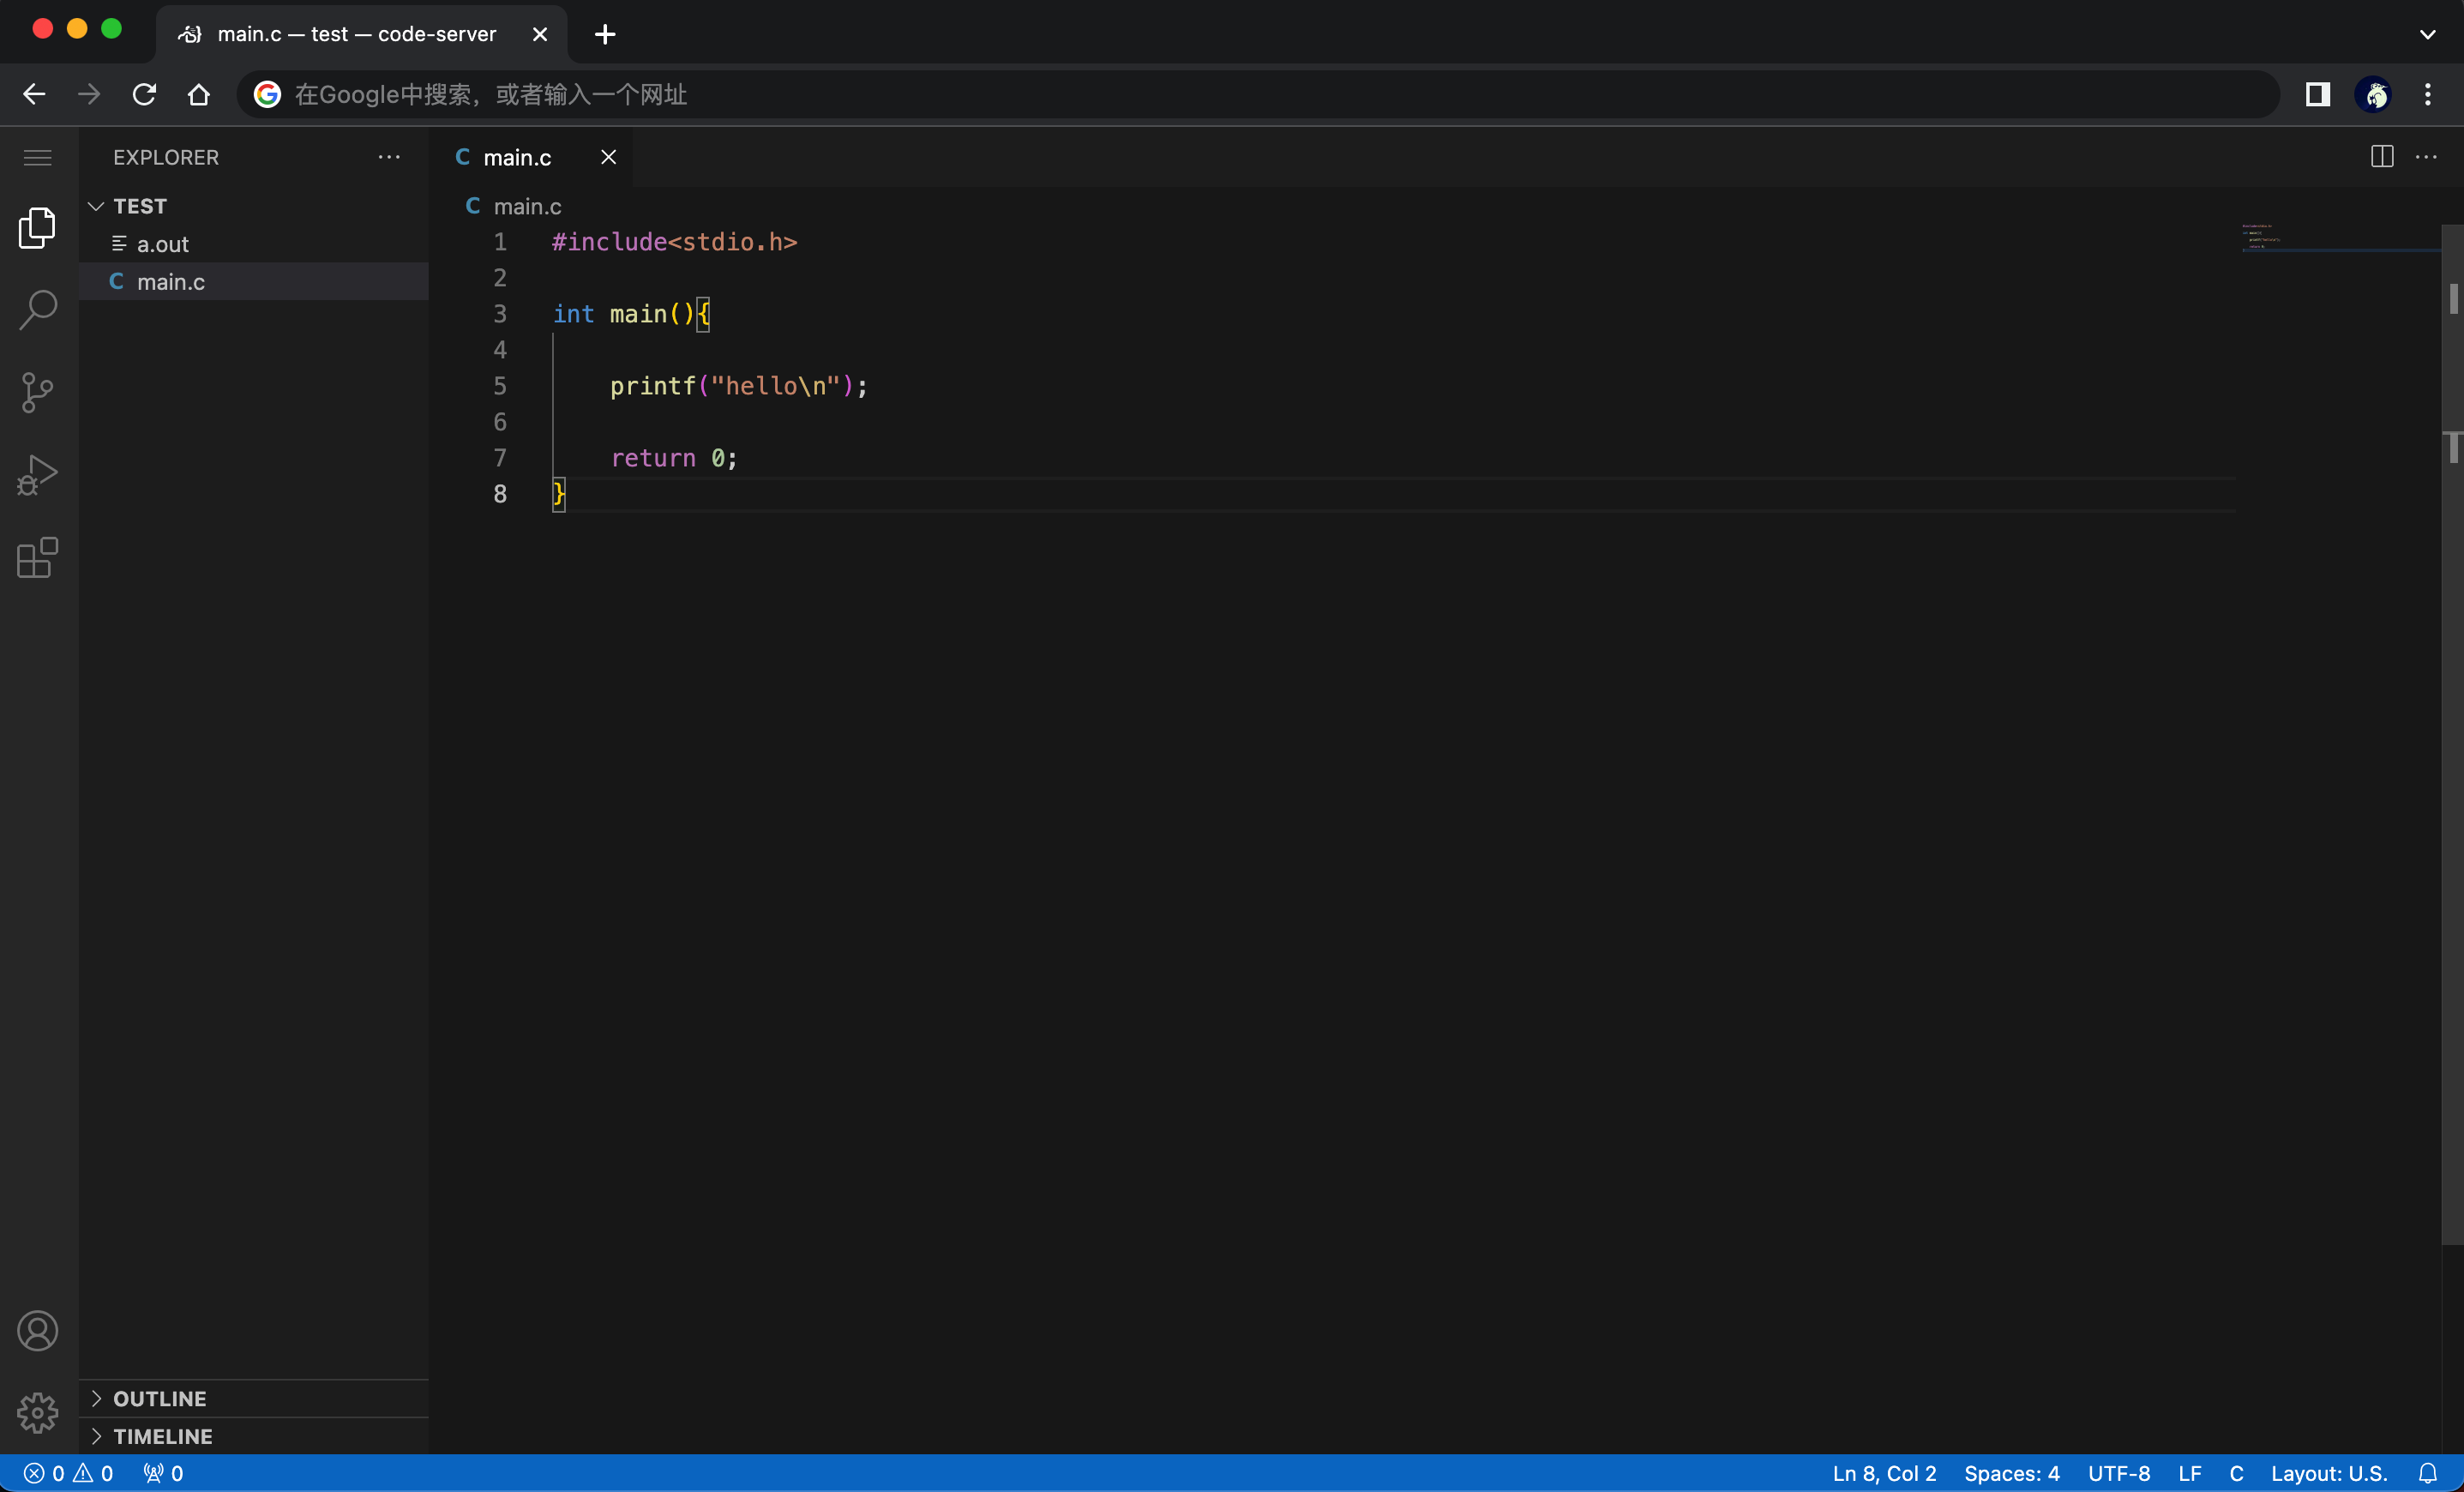Open the Search view in activity bar
Viewport: 2464px width, 1492px height.
point(38,310)
